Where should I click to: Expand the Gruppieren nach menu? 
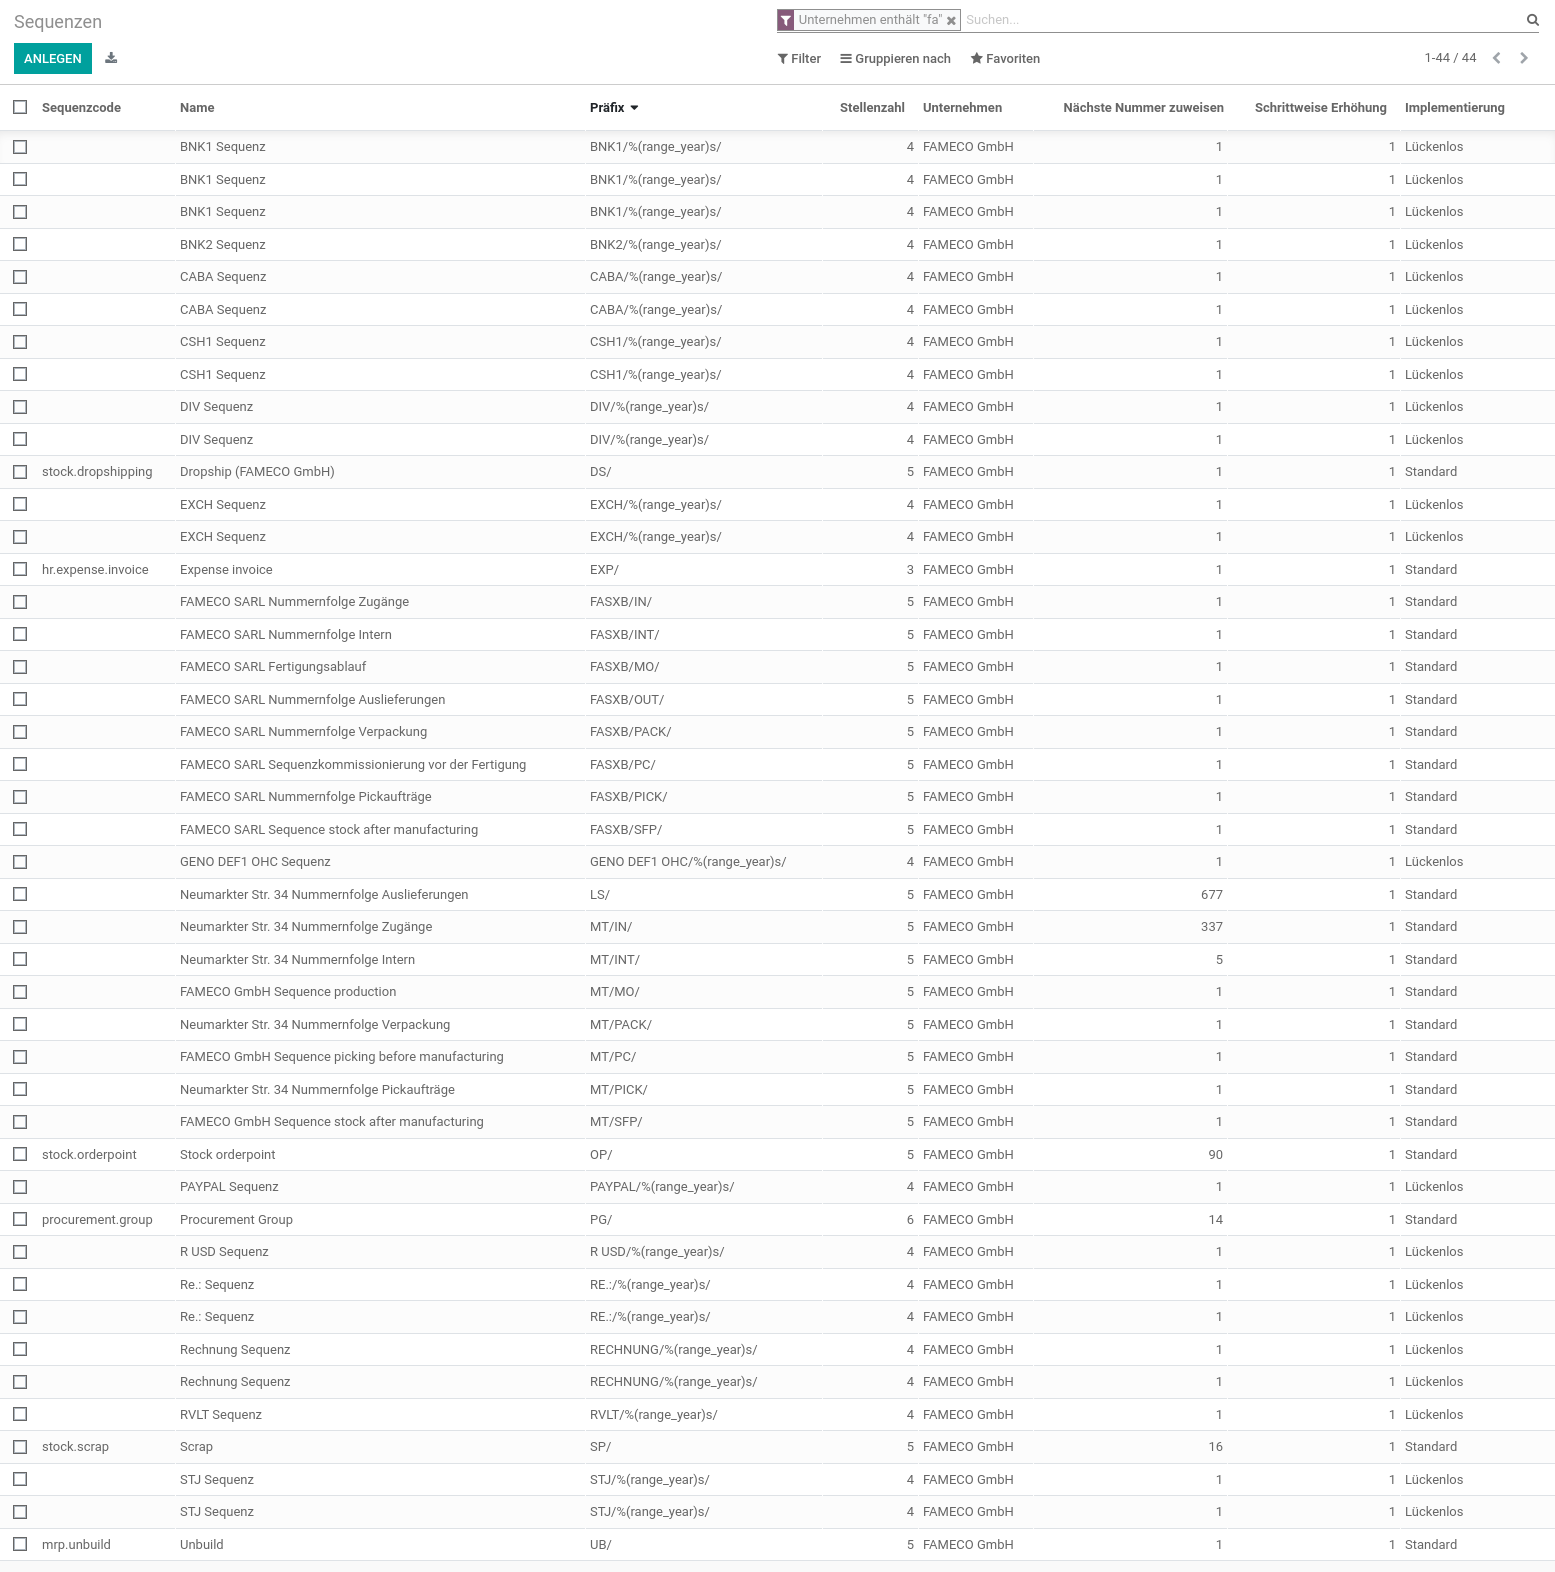(x=895, y=59)
